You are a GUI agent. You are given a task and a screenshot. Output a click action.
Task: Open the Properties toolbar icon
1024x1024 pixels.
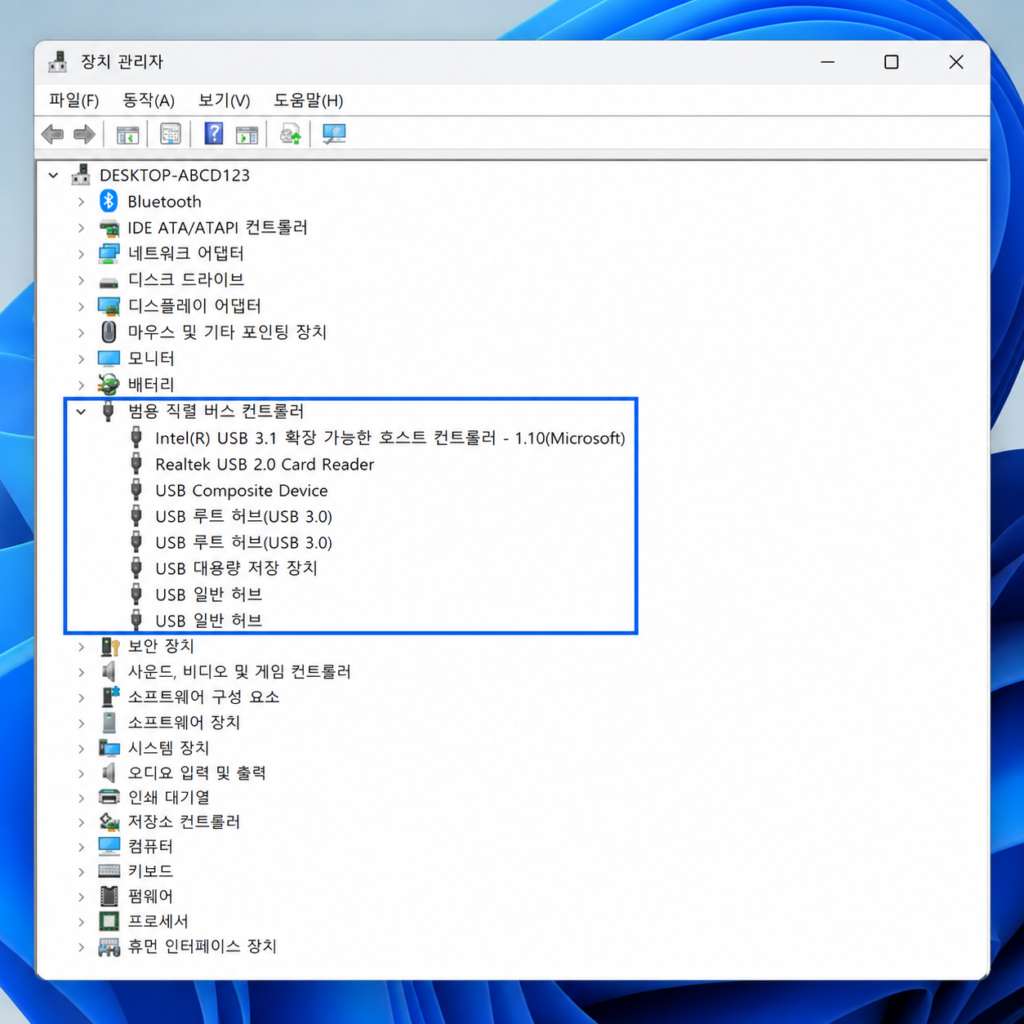(x=170, y=135)
